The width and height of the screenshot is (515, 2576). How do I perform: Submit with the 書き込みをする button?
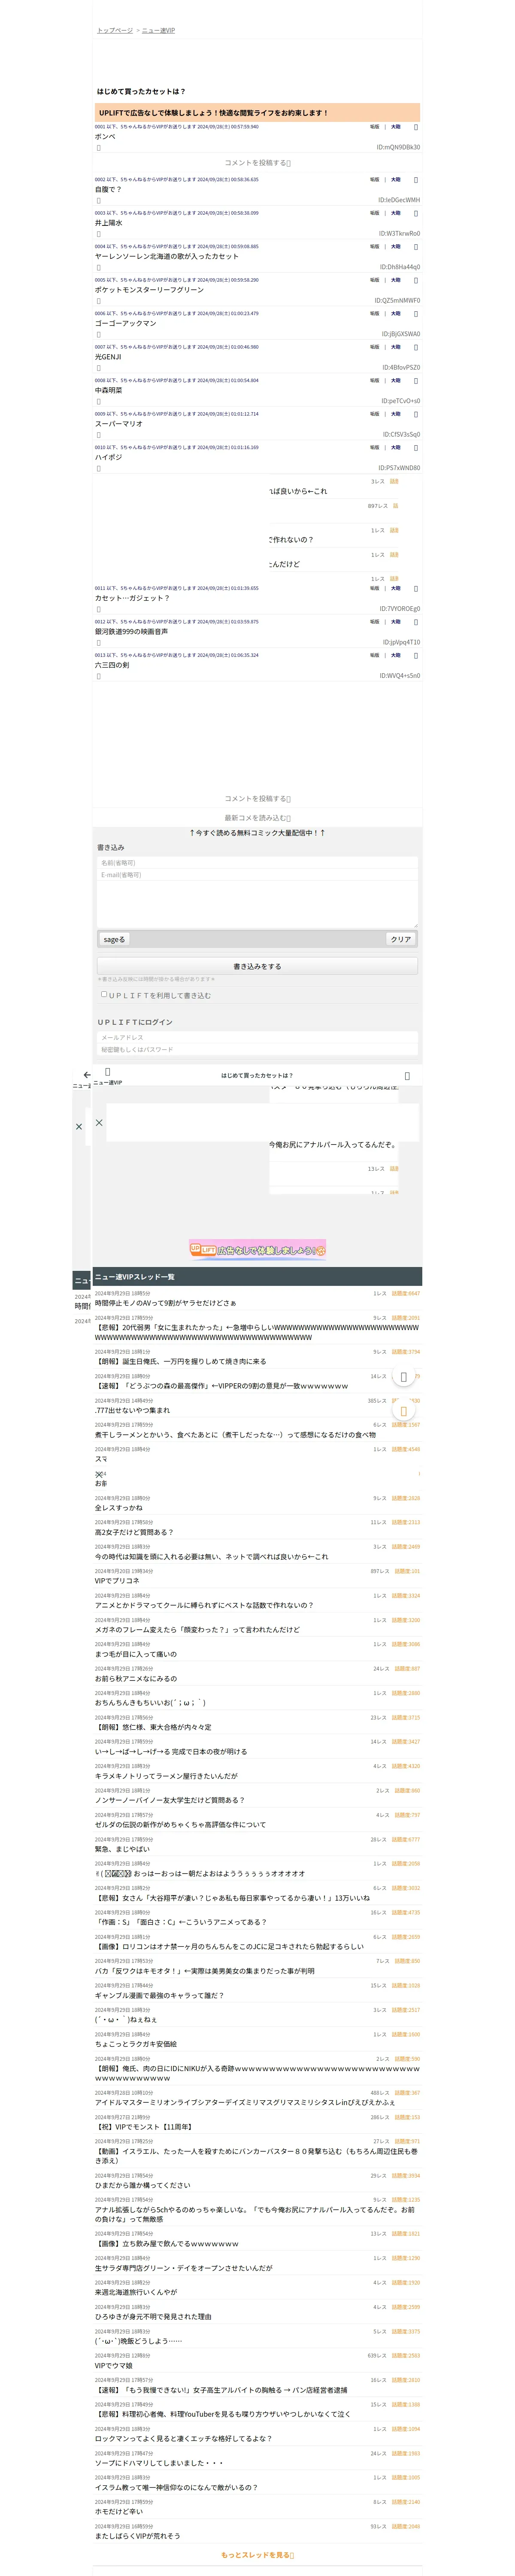(x=257, y=966)
